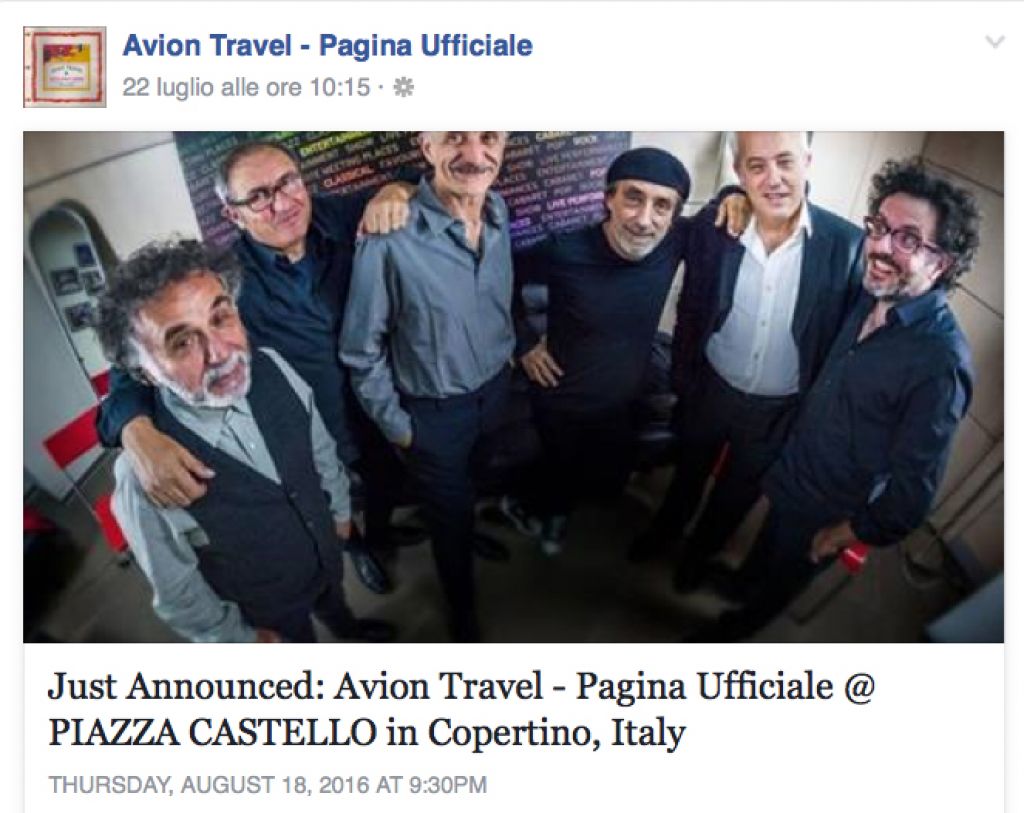The width and height of the screenshot is (1024, 813).
Task: Click the 9:30PM time in the event date
Action: 447,784
